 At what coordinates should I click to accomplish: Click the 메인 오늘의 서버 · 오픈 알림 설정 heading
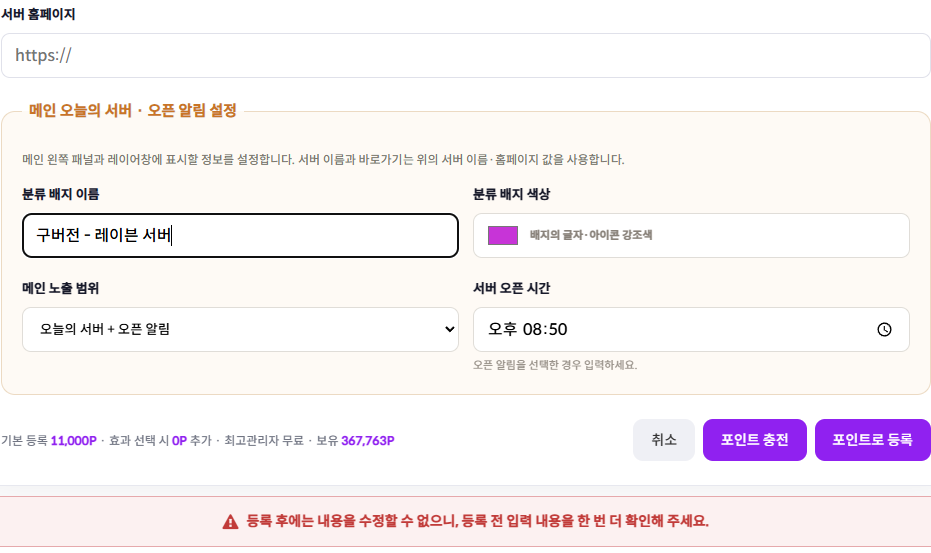click(133, 110)
